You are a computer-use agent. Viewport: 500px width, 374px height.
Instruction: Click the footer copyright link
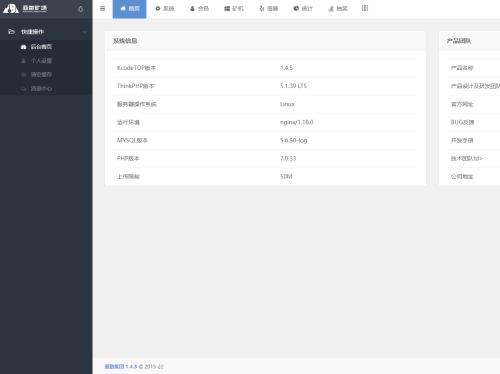click(114, 366)
